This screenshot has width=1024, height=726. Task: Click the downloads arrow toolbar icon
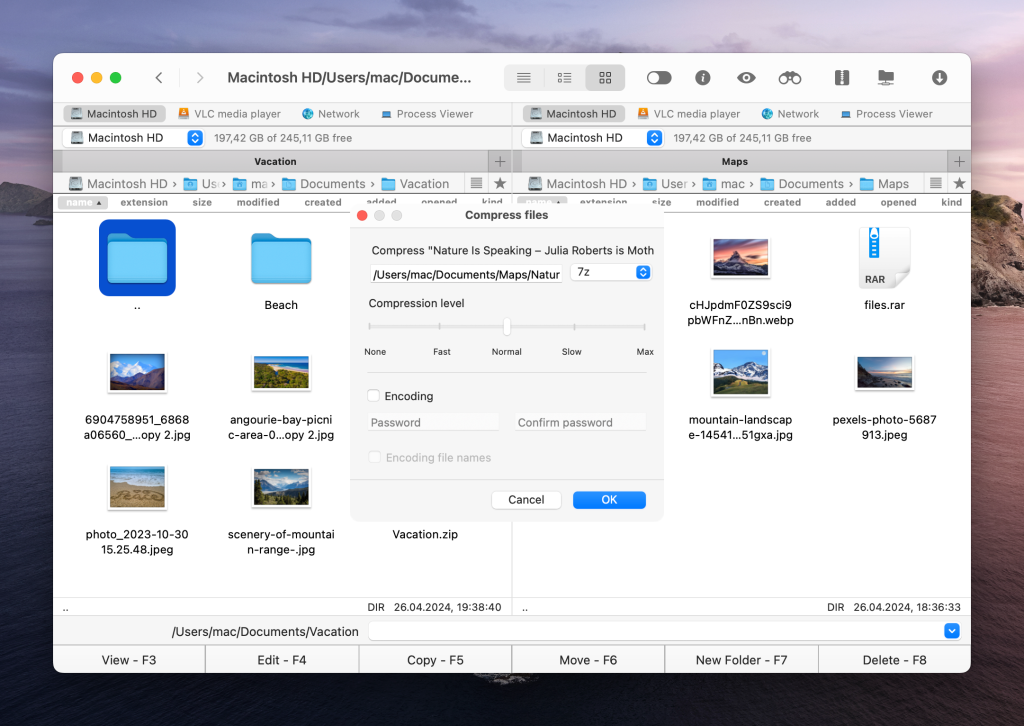(938, 77)
